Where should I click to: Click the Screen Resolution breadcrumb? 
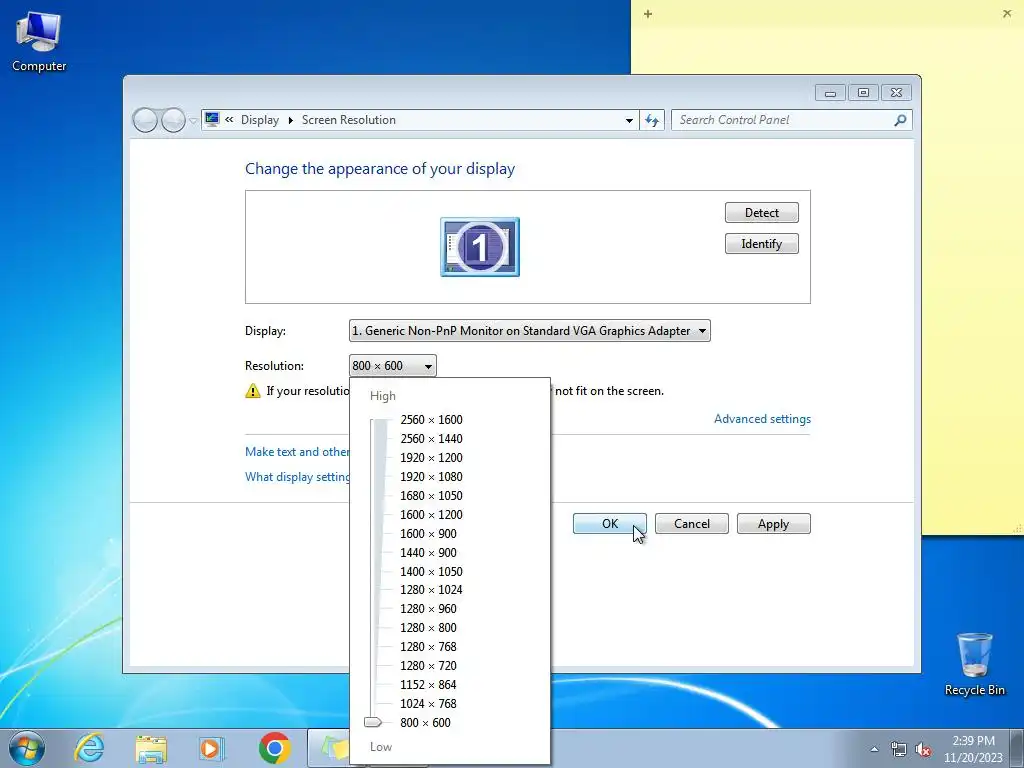click(x=349, y=120)
